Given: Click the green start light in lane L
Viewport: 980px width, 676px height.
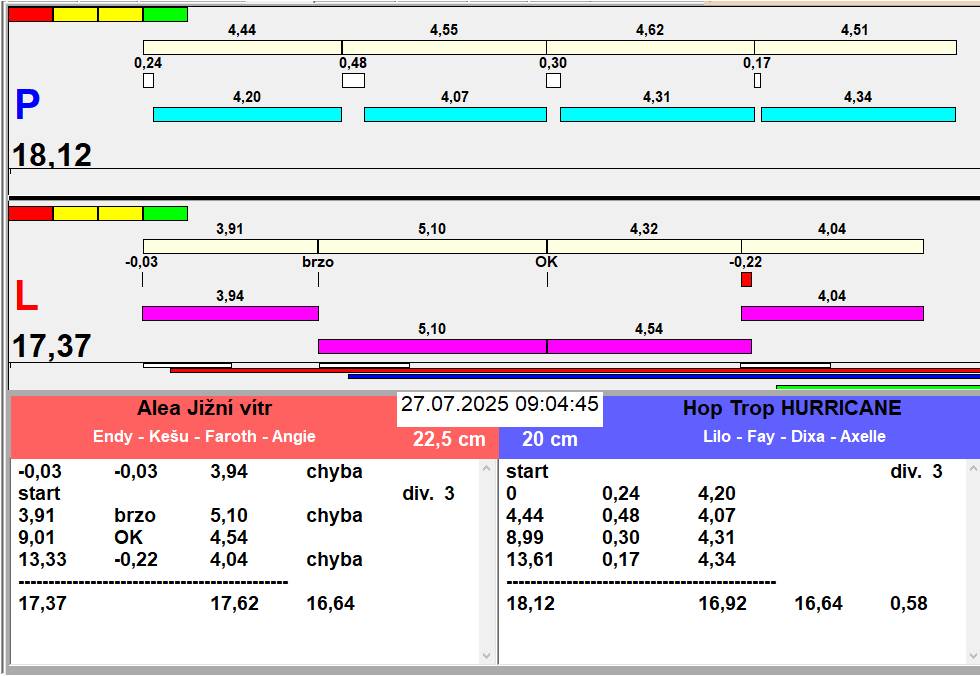Looking at the screenshot, I should (166, 214).
